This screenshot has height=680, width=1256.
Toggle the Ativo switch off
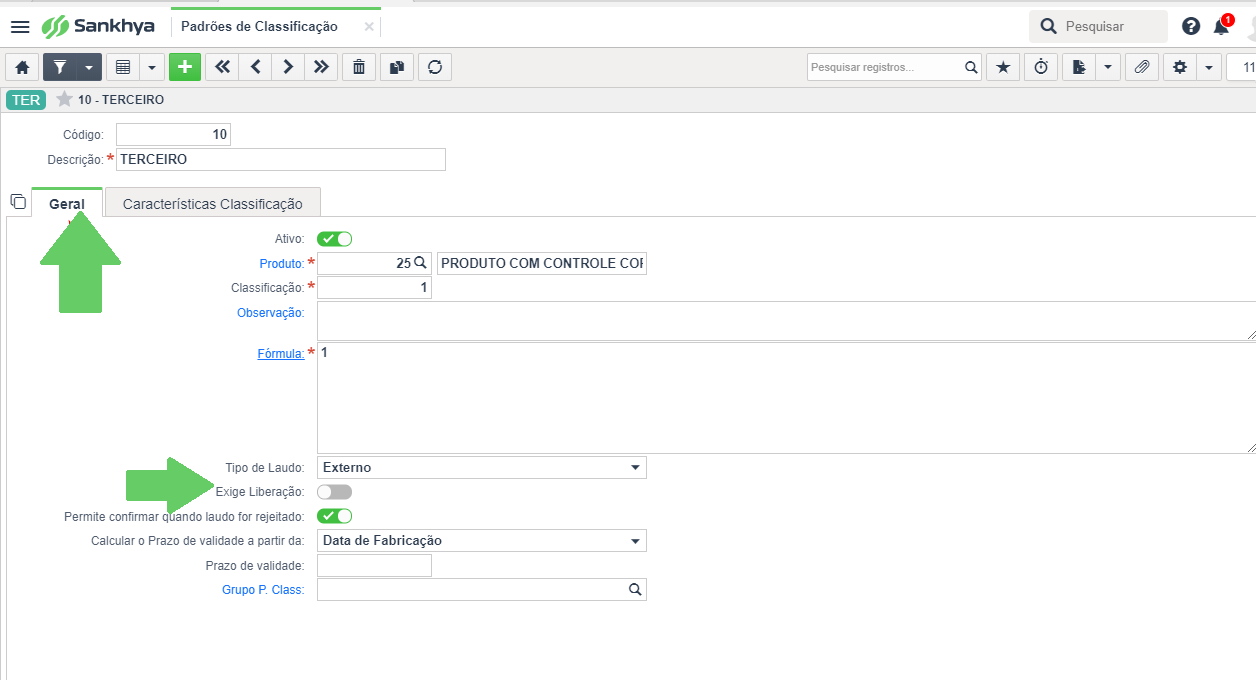click(x=334, y=239)
